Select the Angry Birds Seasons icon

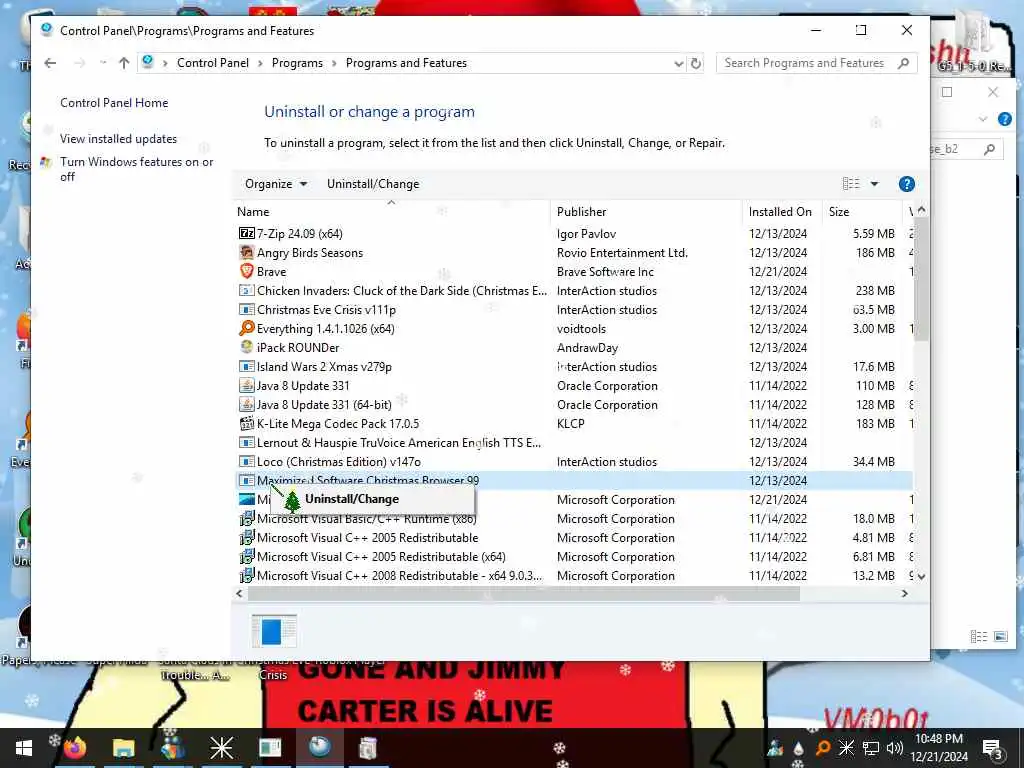246,252
